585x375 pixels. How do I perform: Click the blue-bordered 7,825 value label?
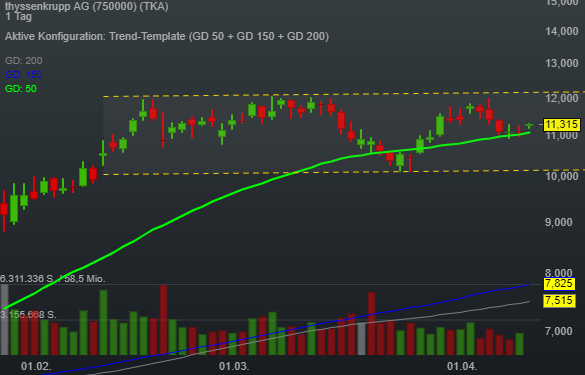[559, 284]
